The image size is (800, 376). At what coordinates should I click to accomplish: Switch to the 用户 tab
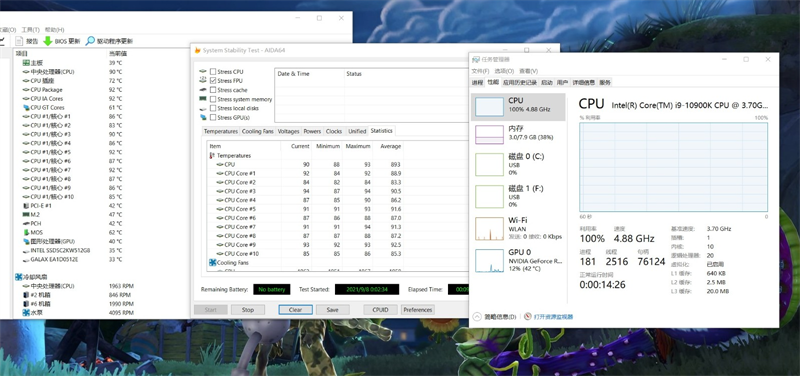click(562, 83)
